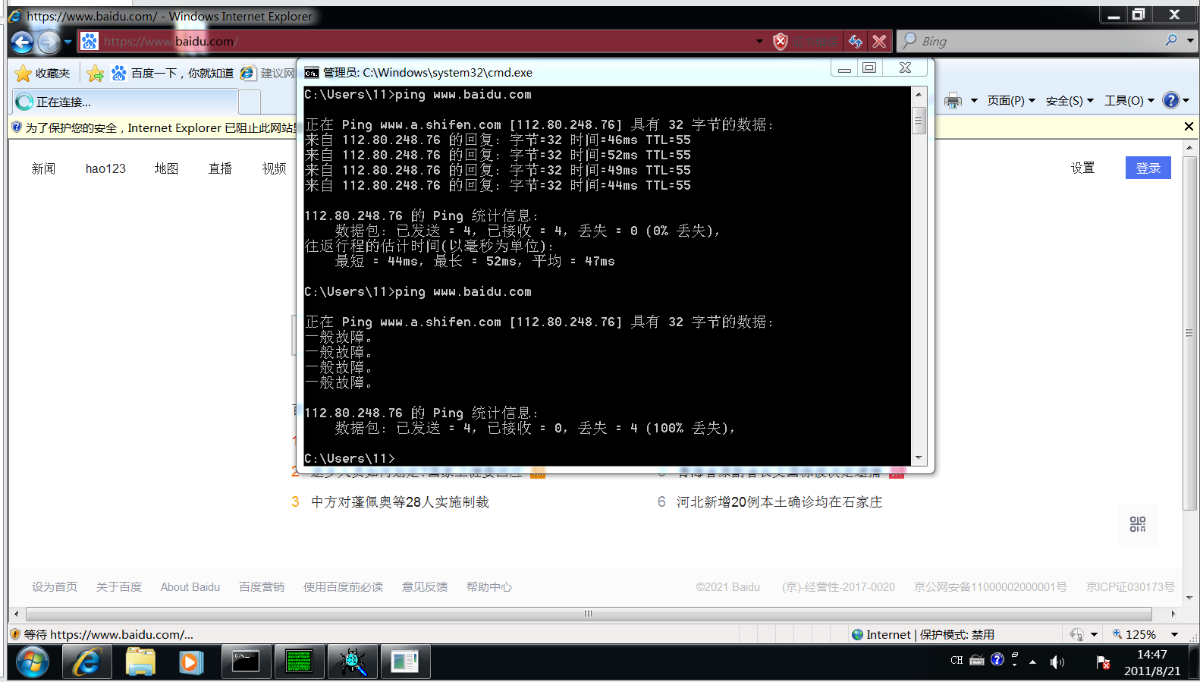
Task: Open the hao123 link on Baidu
Action: click(106, 169)
